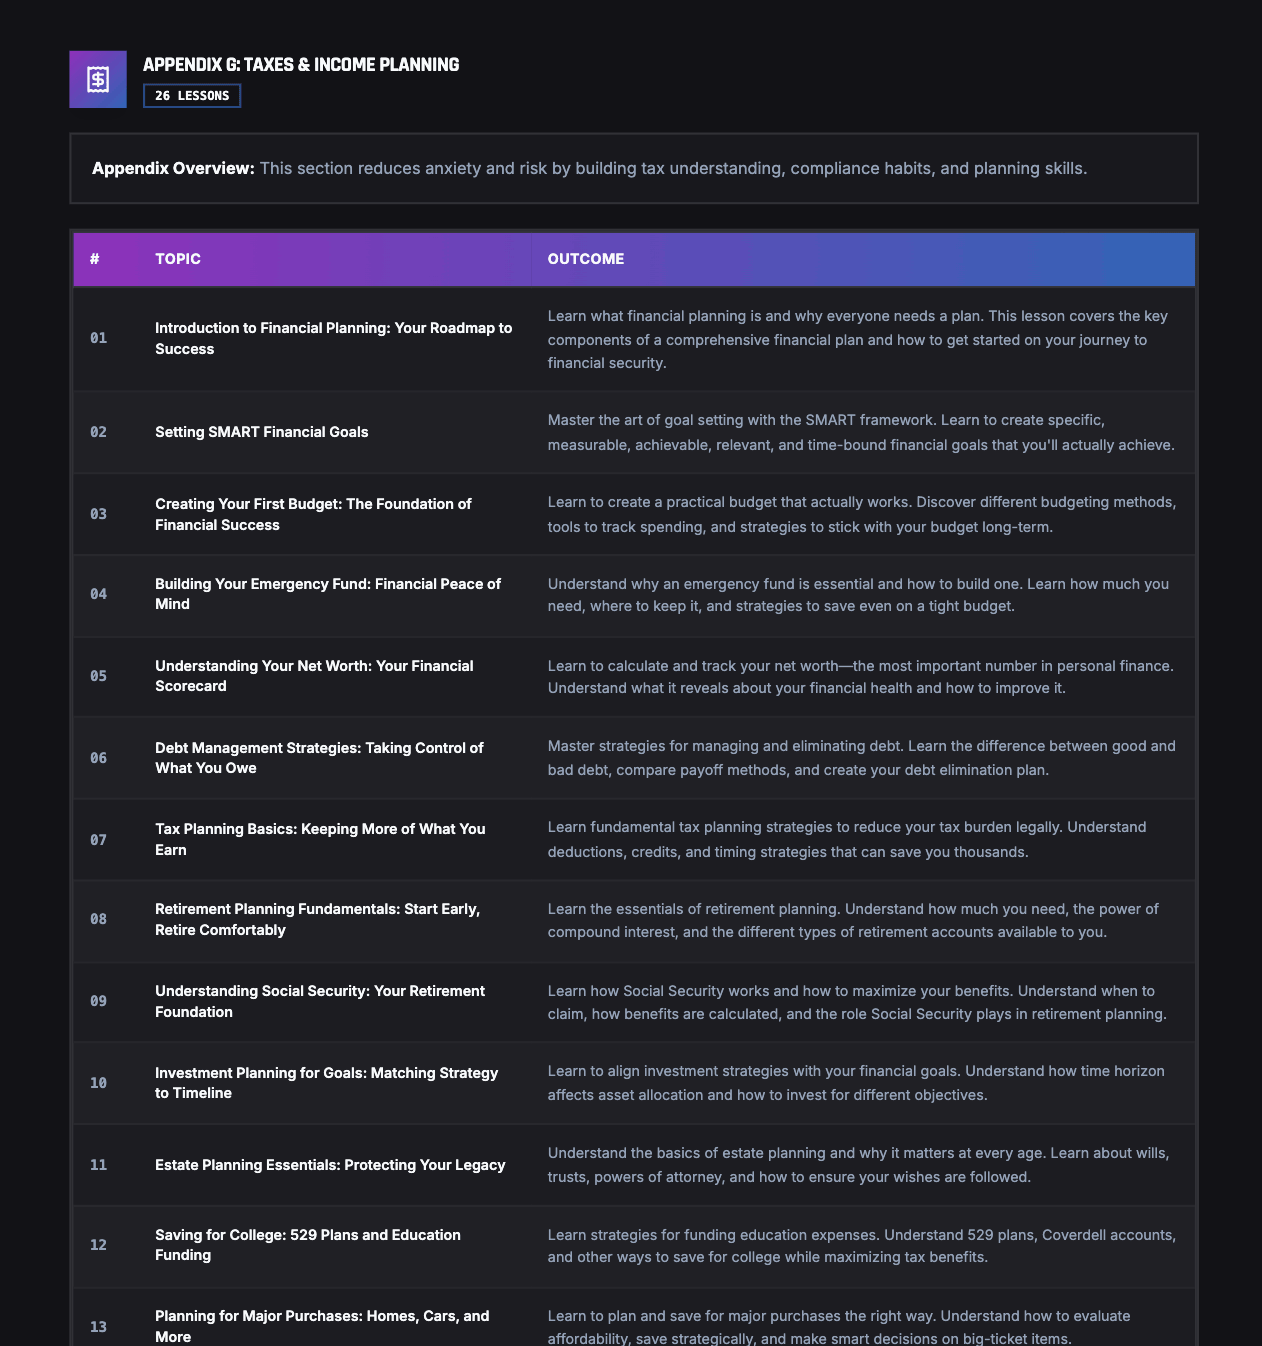Click row number 10 in the table
This screenshot has width=1262, height=1346.
click(98, 1083)
